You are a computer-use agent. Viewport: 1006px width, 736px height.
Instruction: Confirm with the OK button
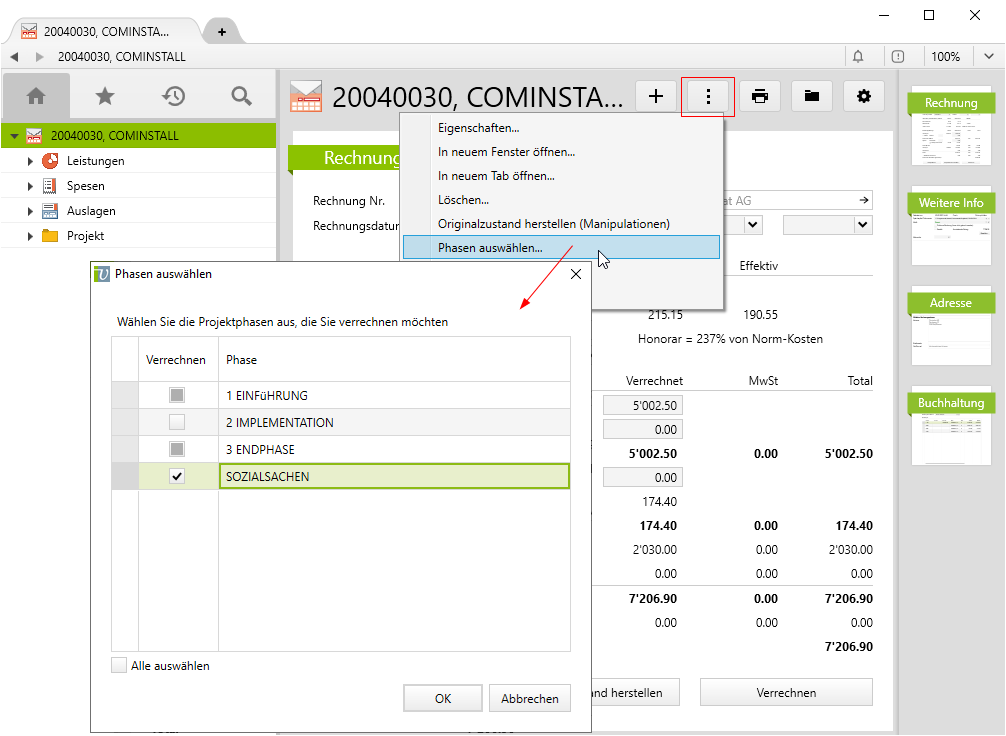(x=443, y=699)
